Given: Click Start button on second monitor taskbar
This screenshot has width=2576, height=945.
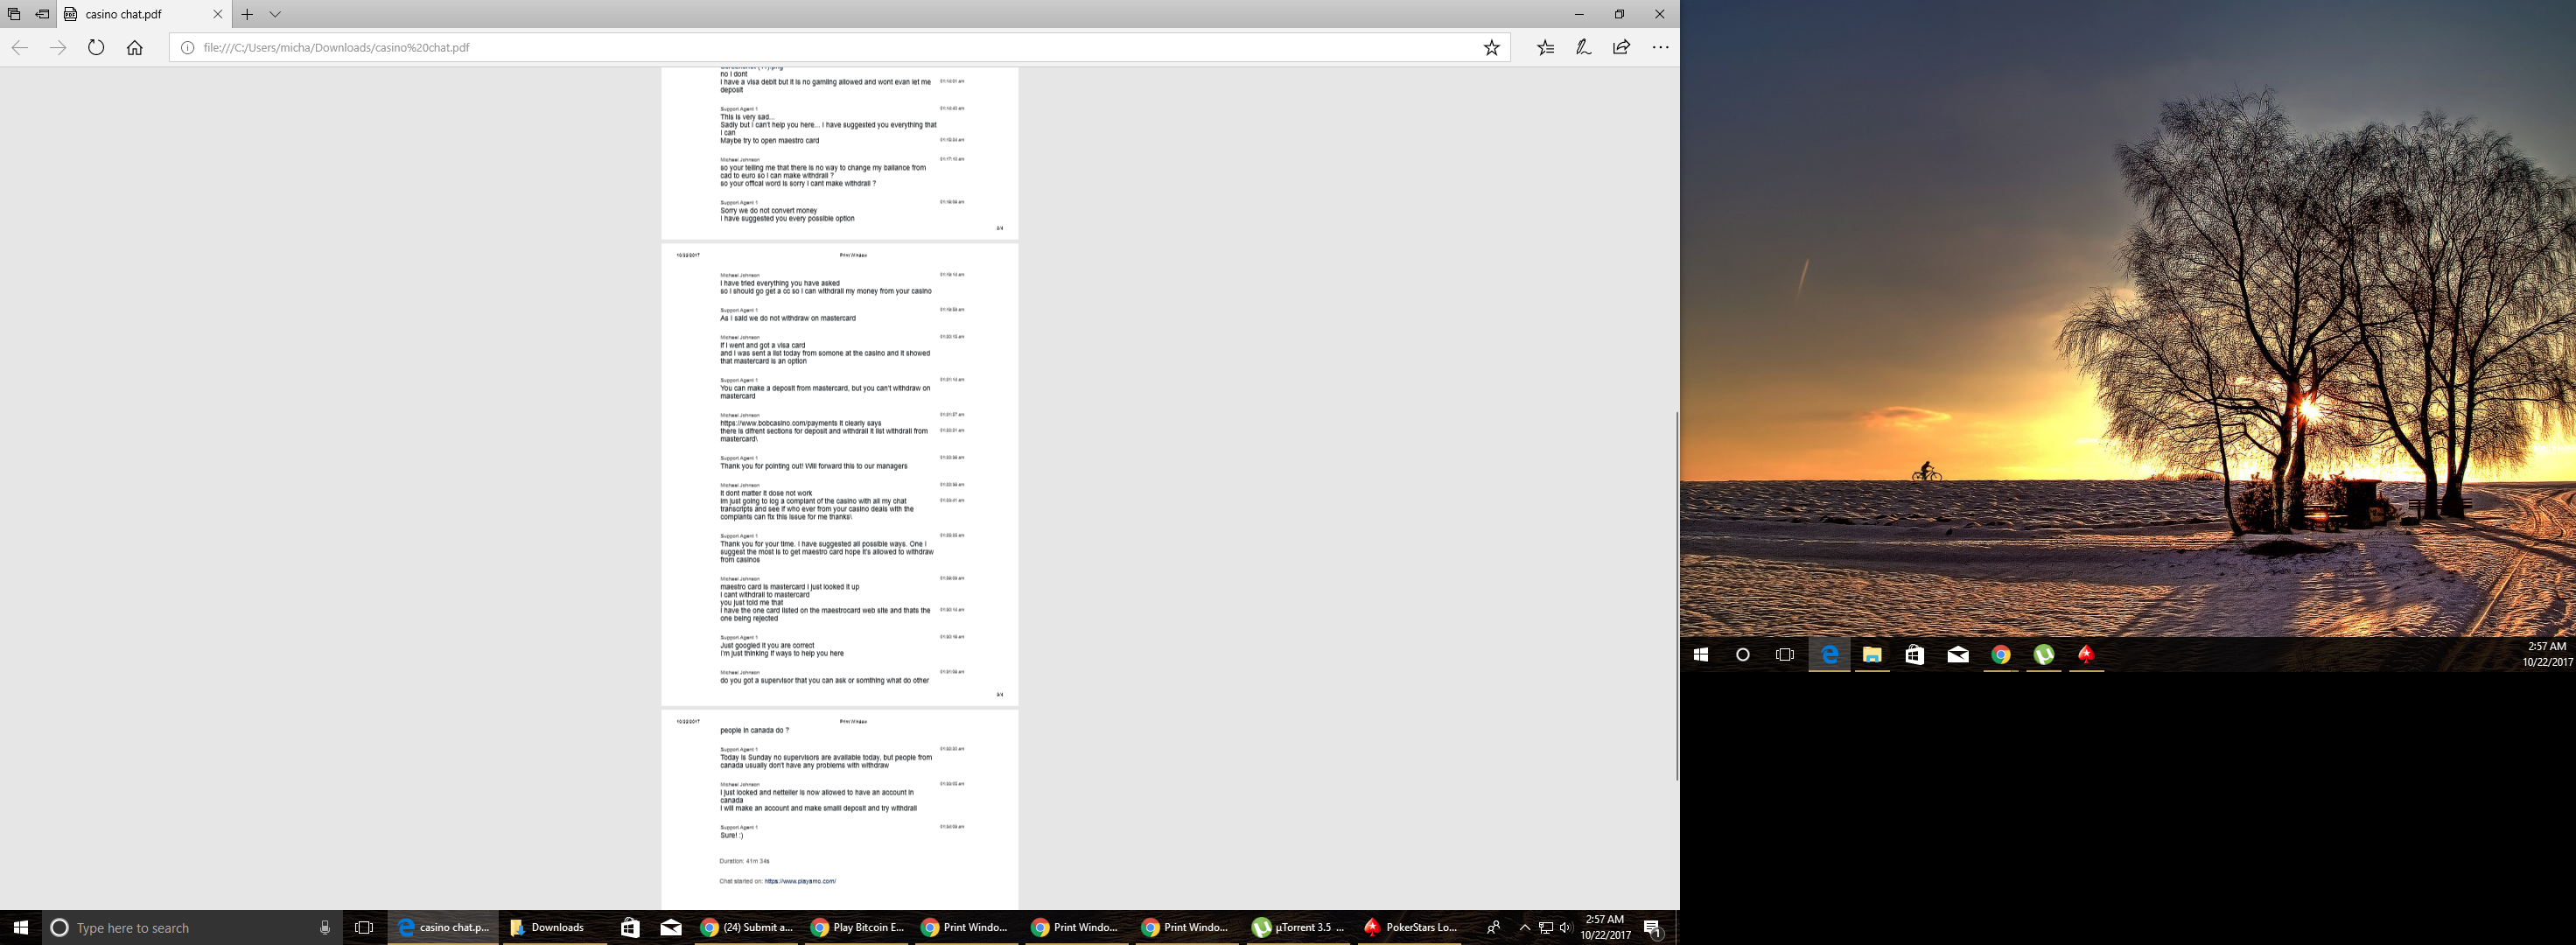Looking at the screenshot, I should pyautogui.click(x=1700, y=654).
